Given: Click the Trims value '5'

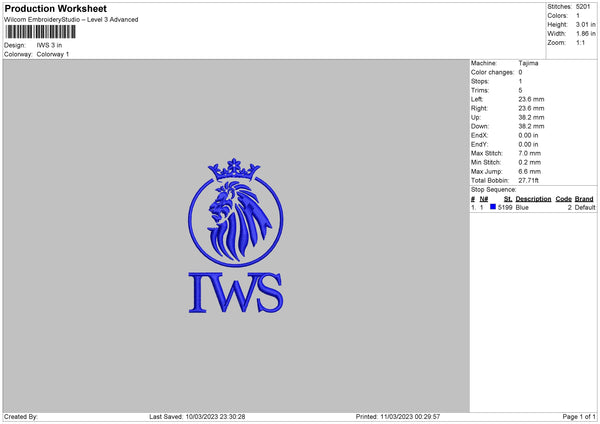Looking at the screenshot, I should pyautogui.click(x=520, y=90).
